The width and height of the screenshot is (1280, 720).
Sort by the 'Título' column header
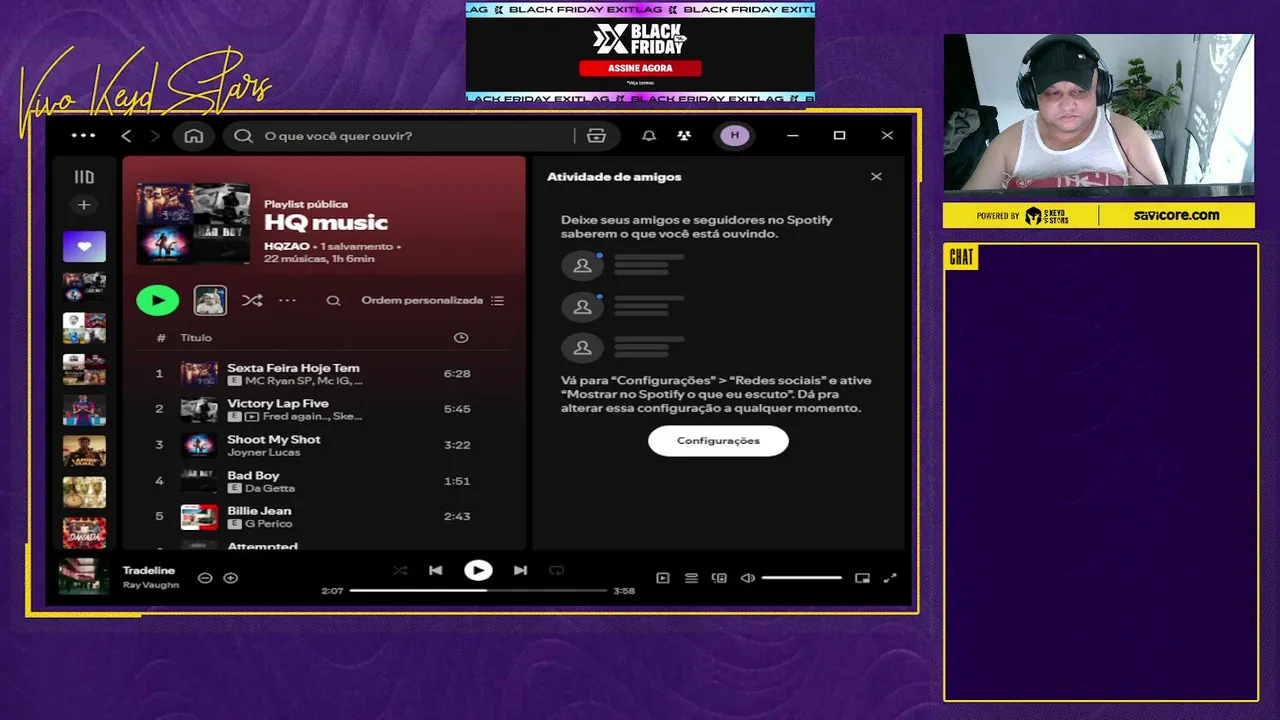[x=196, y=338]
